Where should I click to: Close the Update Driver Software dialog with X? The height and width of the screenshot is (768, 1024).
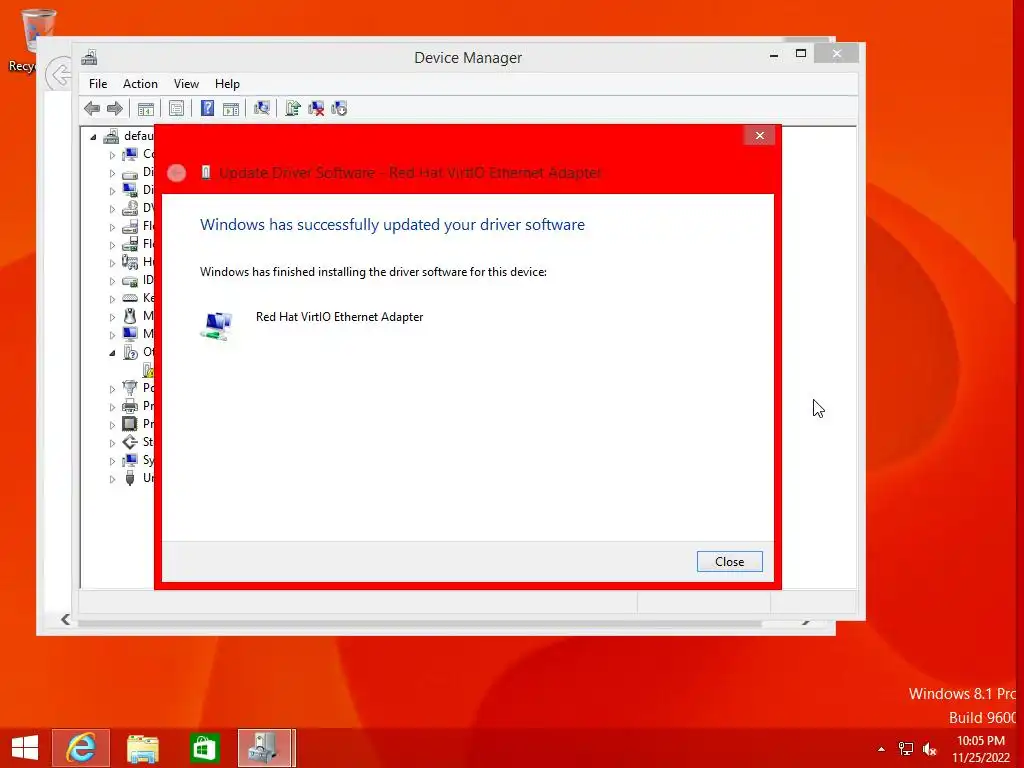point(760,135)
